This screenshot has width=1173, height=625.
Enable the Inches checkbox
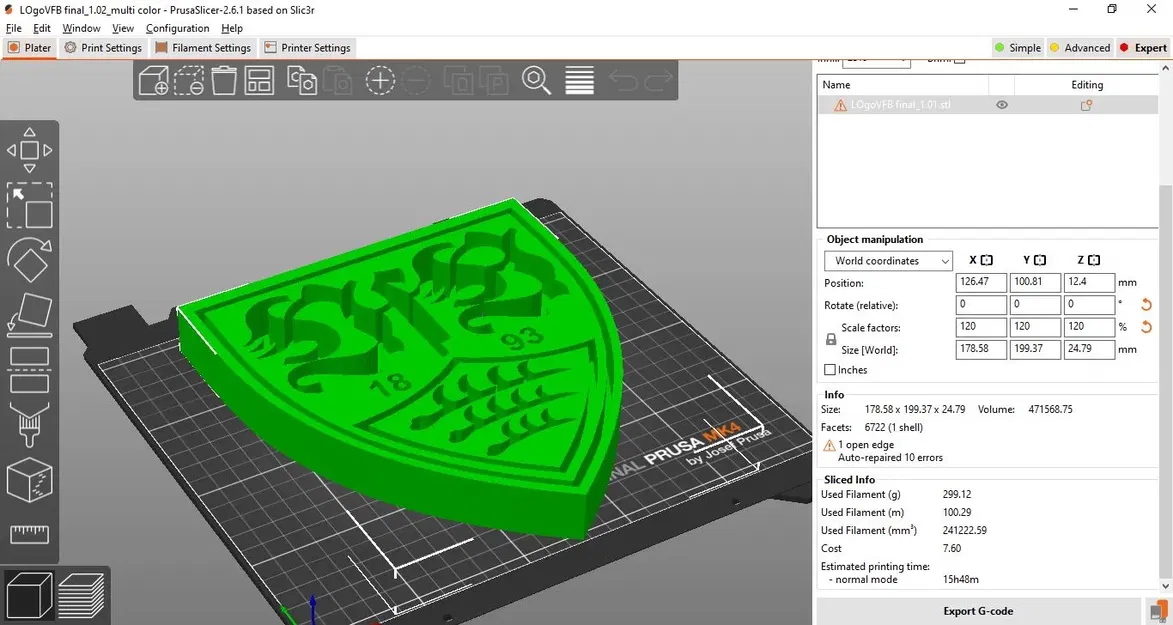pos(830,370)
